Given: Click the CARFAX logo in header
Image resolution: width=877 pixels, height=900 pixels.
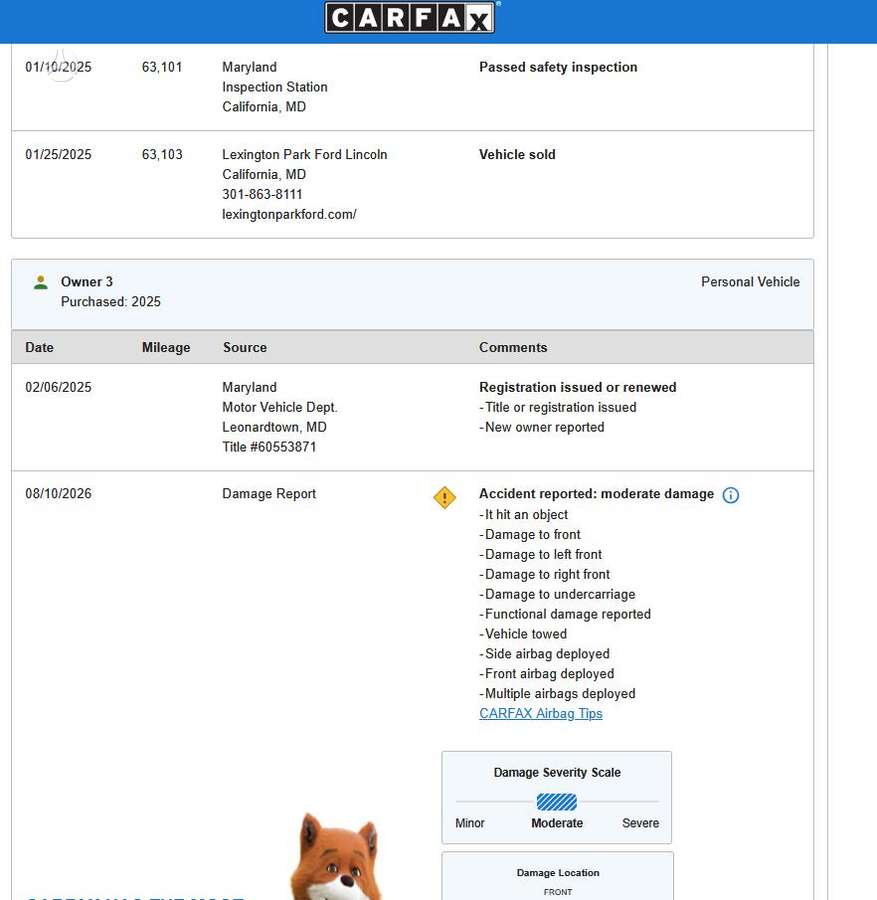Looking at the screenshot, I should click(410, 18).
